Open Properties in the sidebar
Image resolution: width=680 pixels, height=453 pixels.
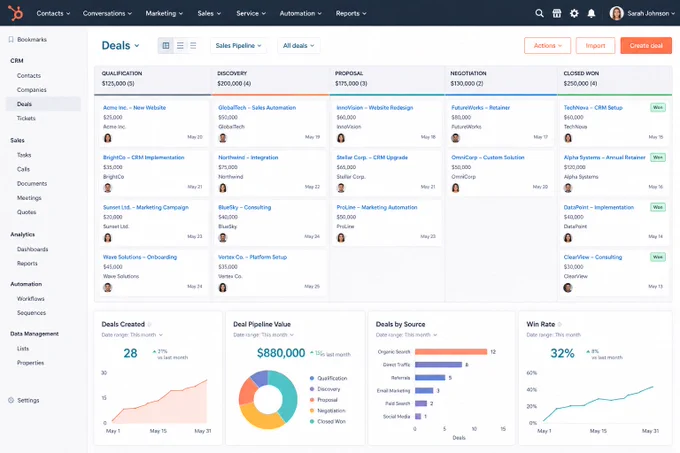pos(30,363)
